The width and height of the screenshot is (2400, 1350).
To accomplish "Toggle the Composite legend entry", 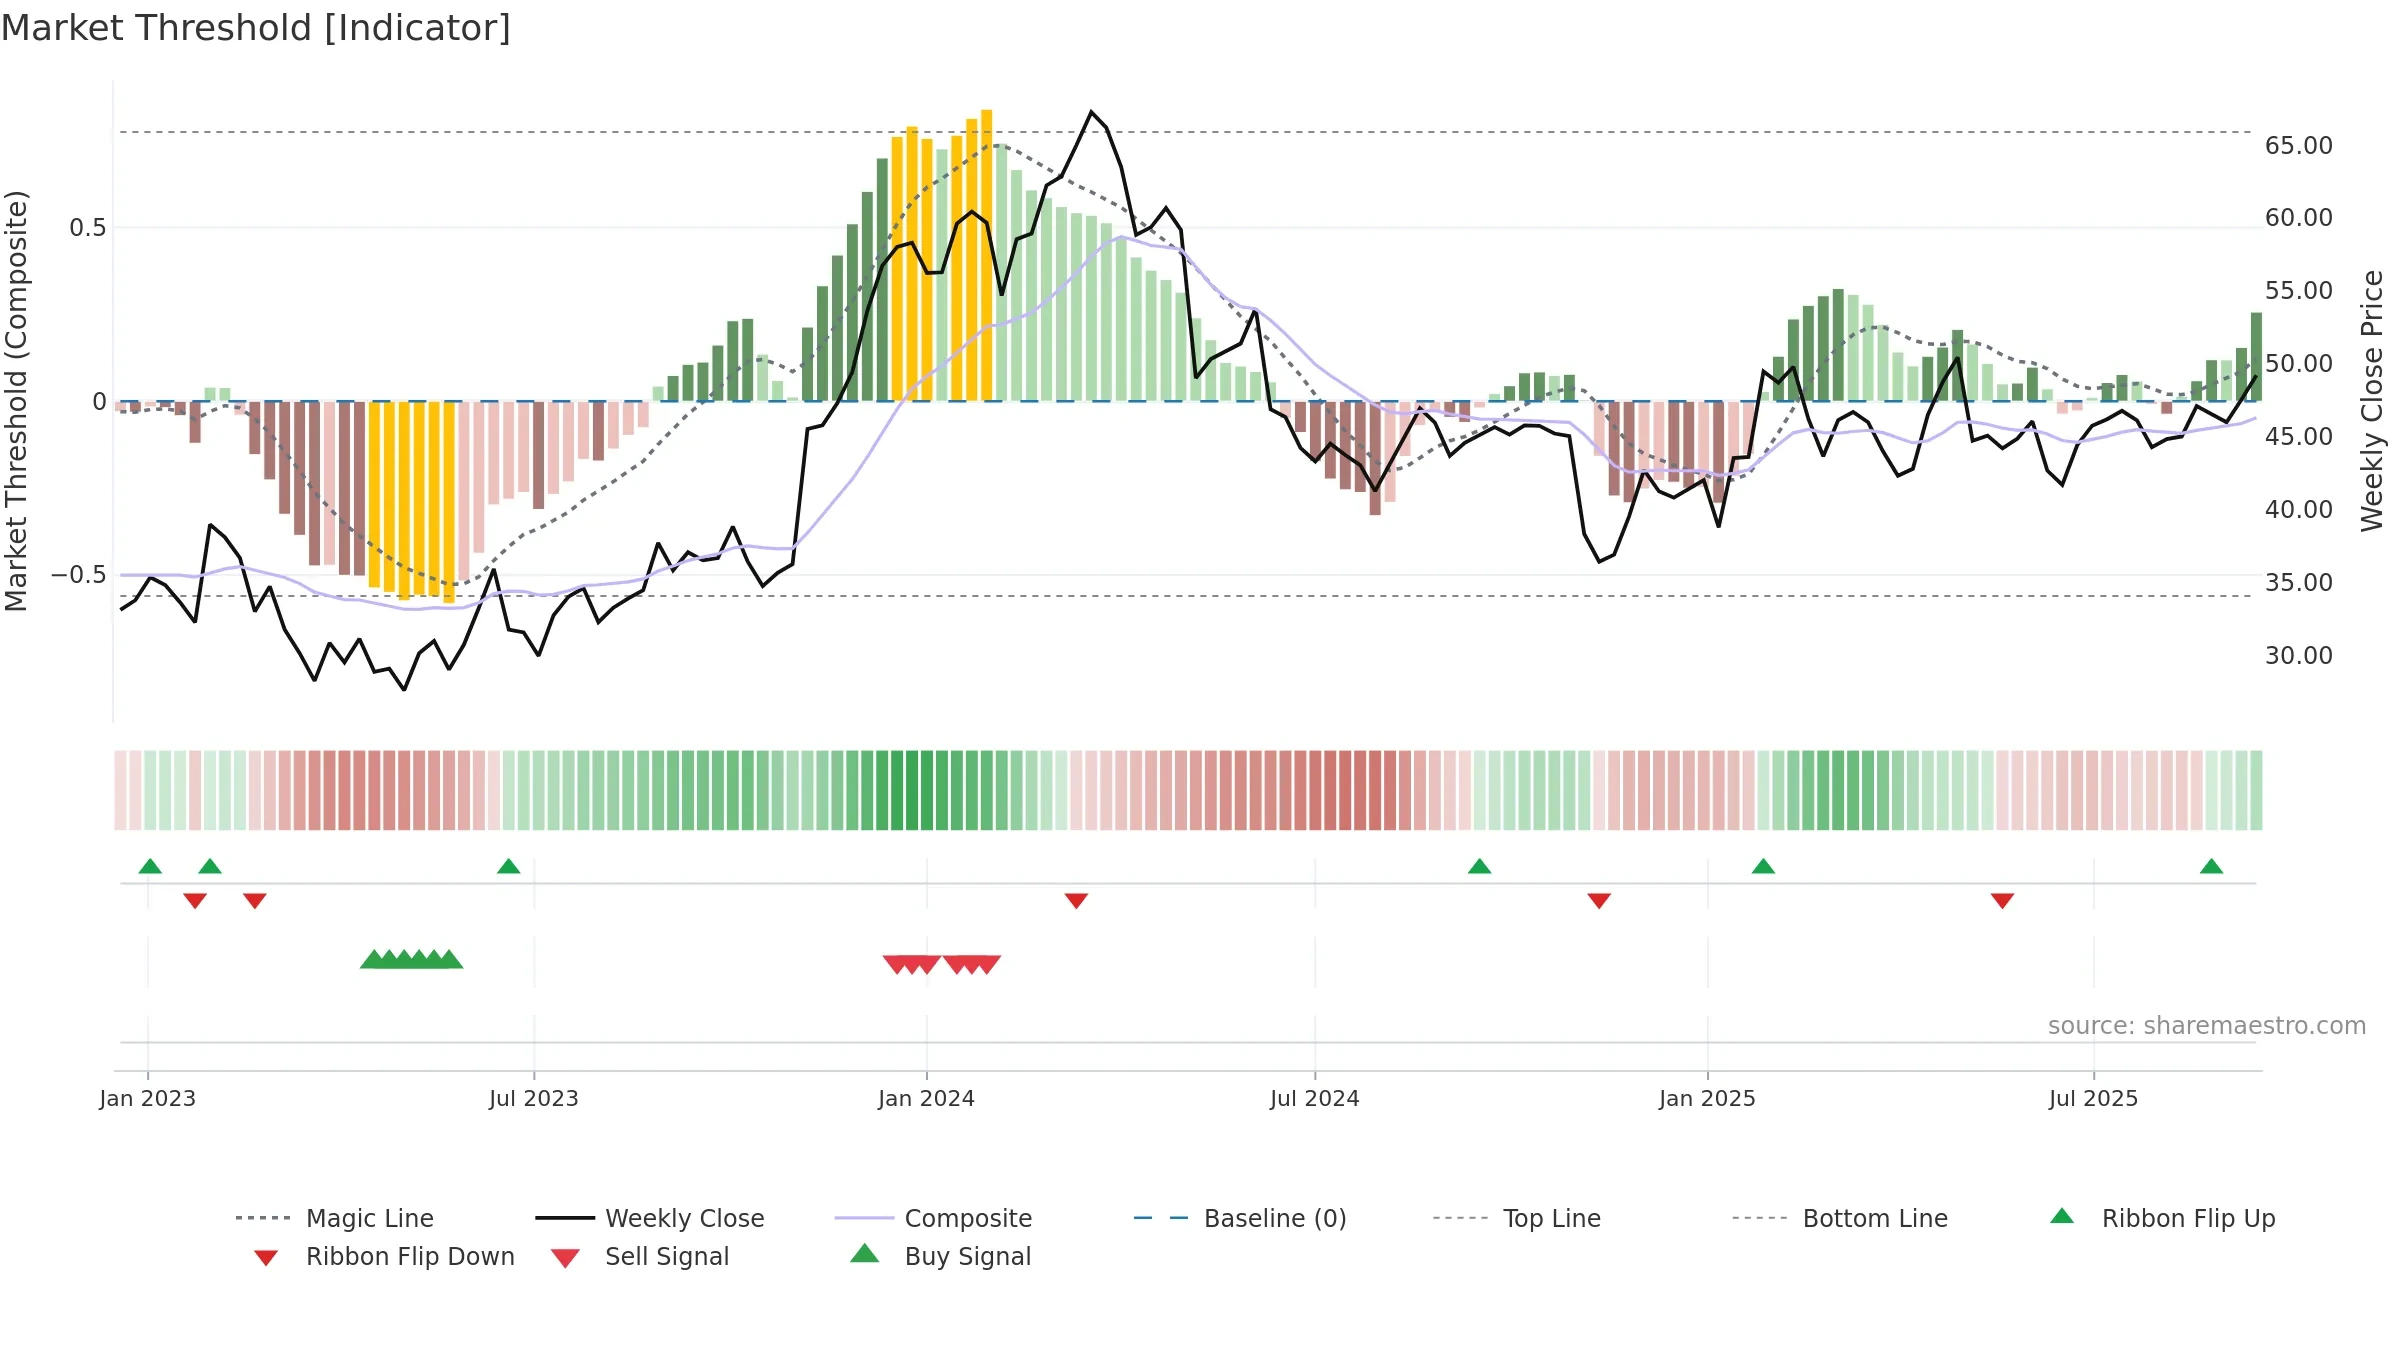I will tap(933, 1218).
